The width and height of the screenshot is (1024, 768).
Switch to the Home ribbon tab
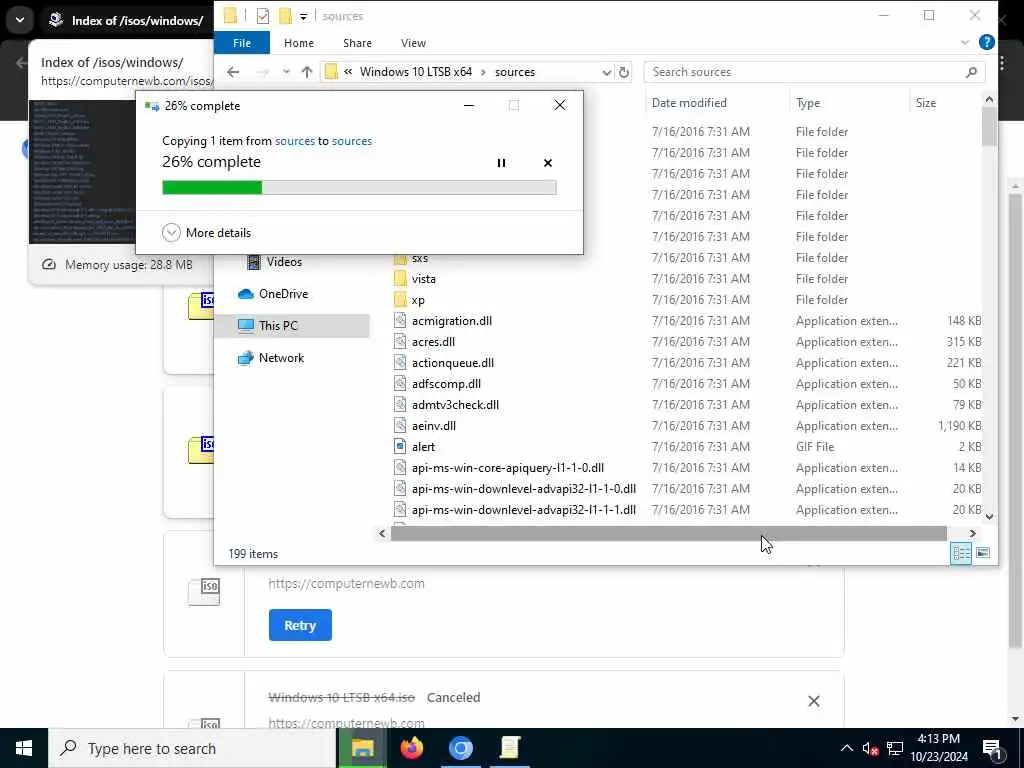[298, 43]
